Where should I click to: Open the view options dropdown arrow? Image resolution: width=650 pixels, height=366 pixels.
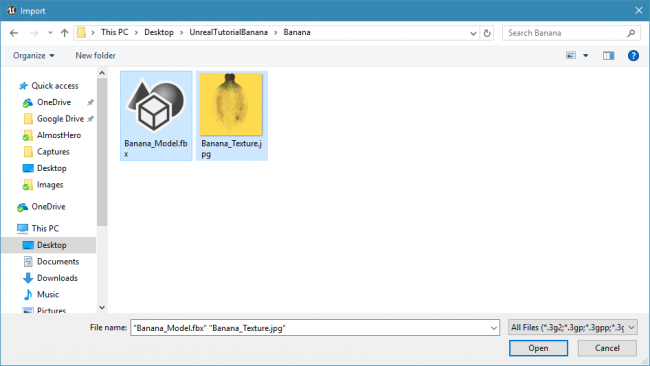(586, 56)
